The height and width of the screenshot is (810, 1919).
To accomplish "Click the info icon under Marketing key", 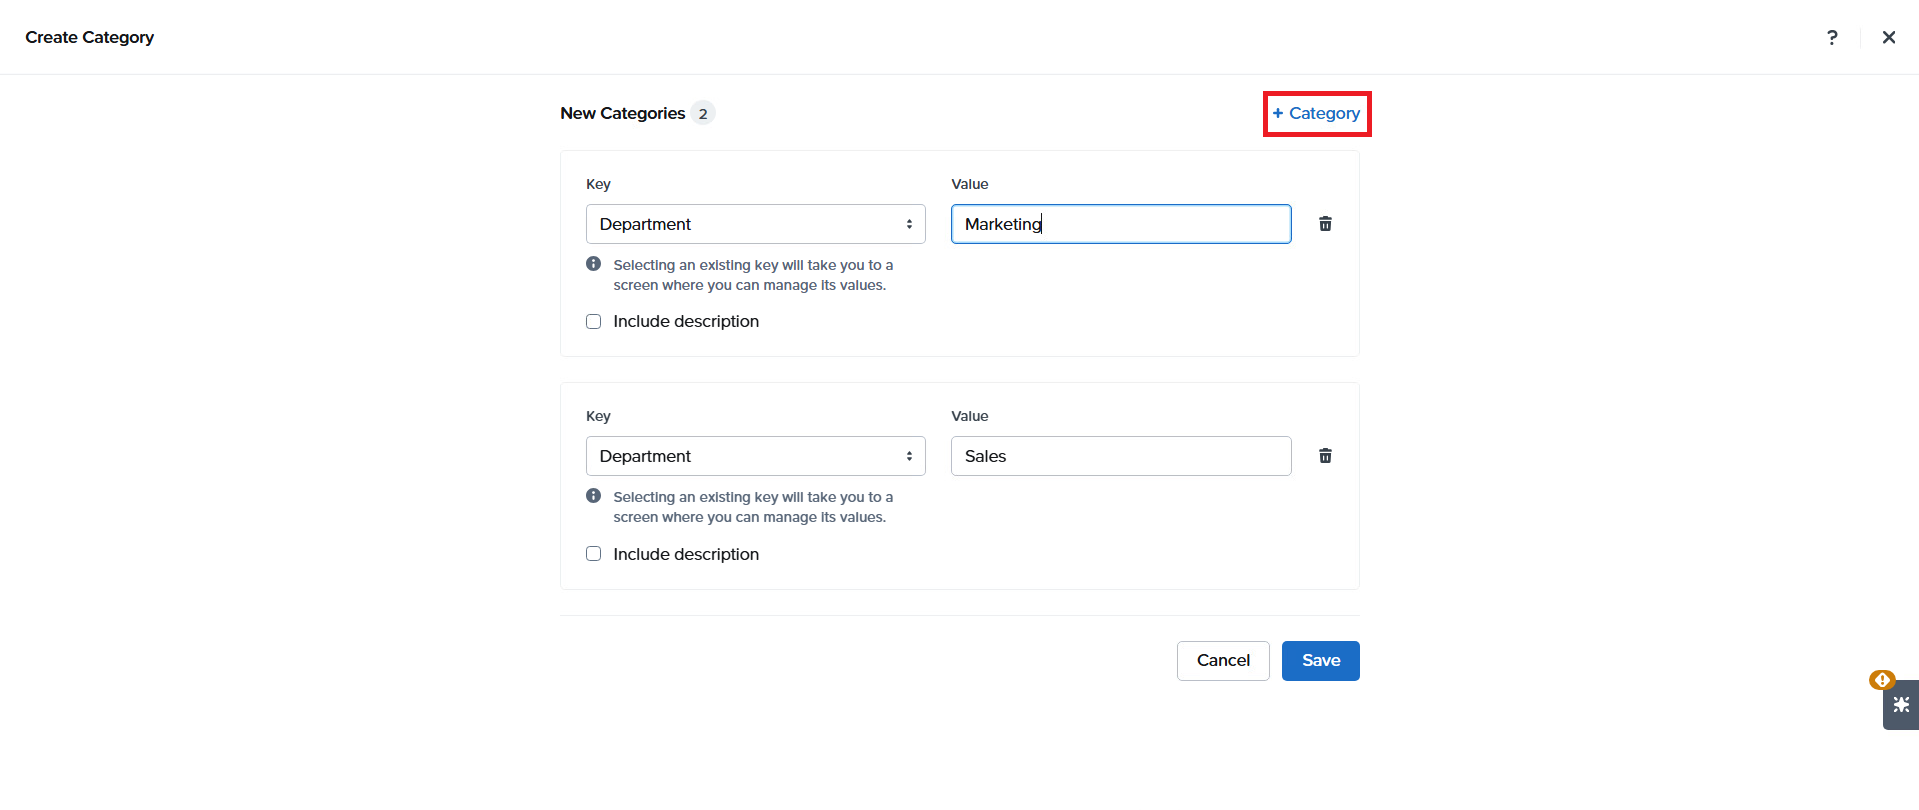I will coord(594,264).
